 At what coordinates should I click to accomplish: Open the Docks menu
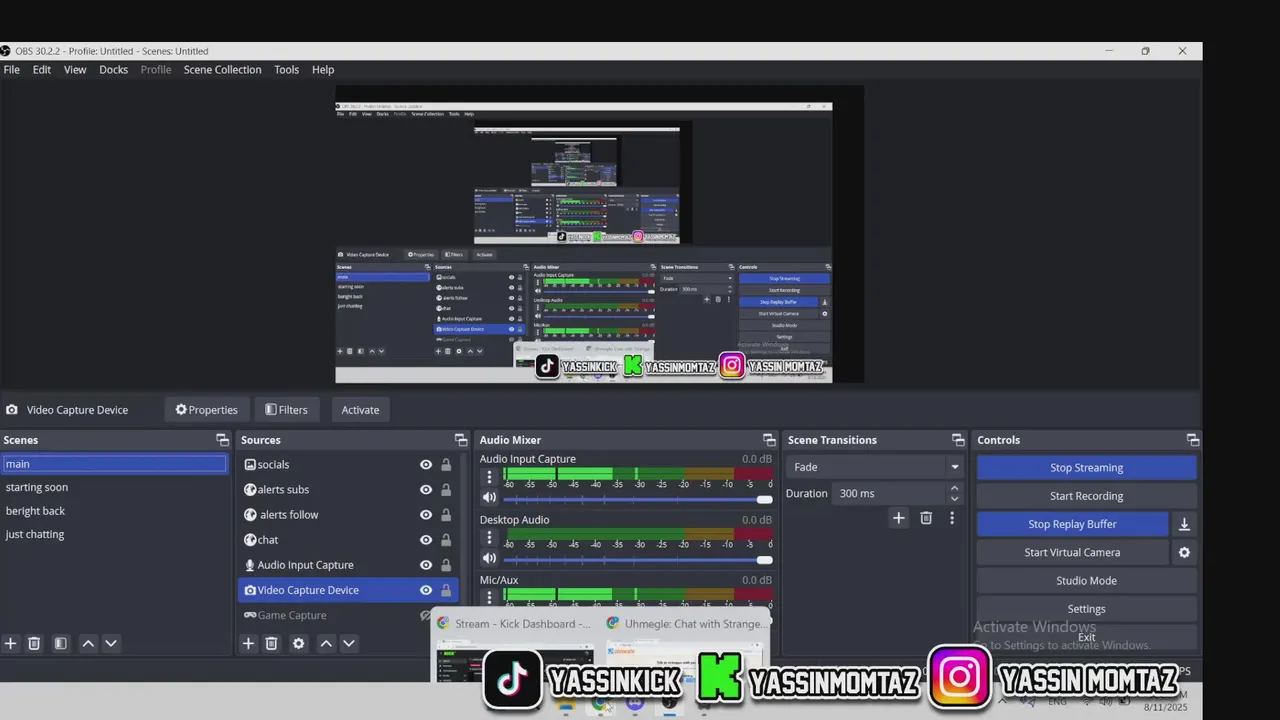114,70
